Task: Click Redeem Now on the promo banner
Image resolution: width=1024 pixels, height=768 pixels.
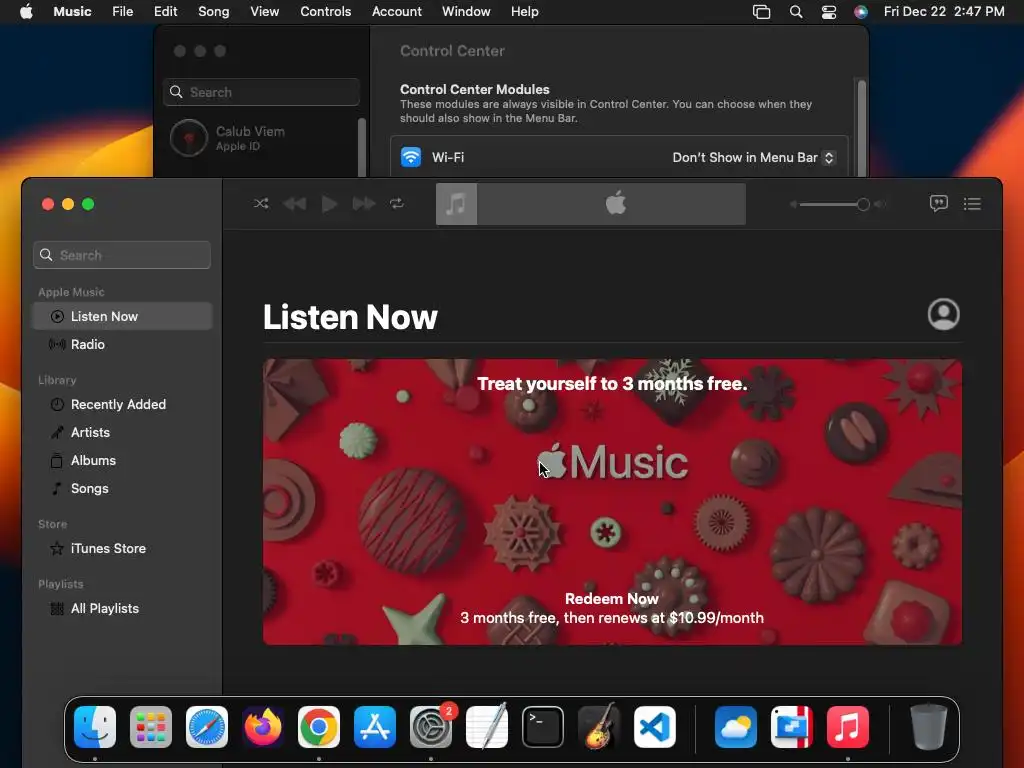Action: tap(612, 599)
